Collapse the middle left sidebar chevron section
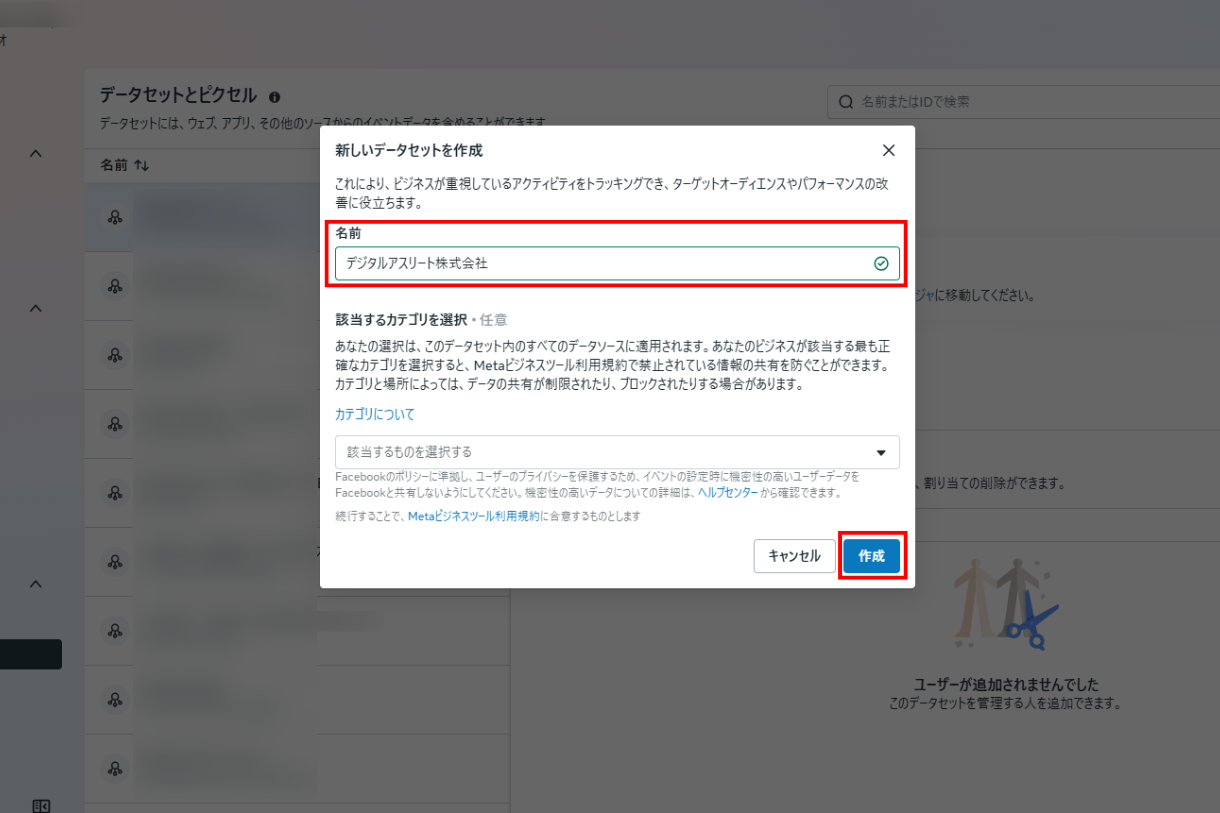Screen dimensions: 1220x813 [36, 308]
